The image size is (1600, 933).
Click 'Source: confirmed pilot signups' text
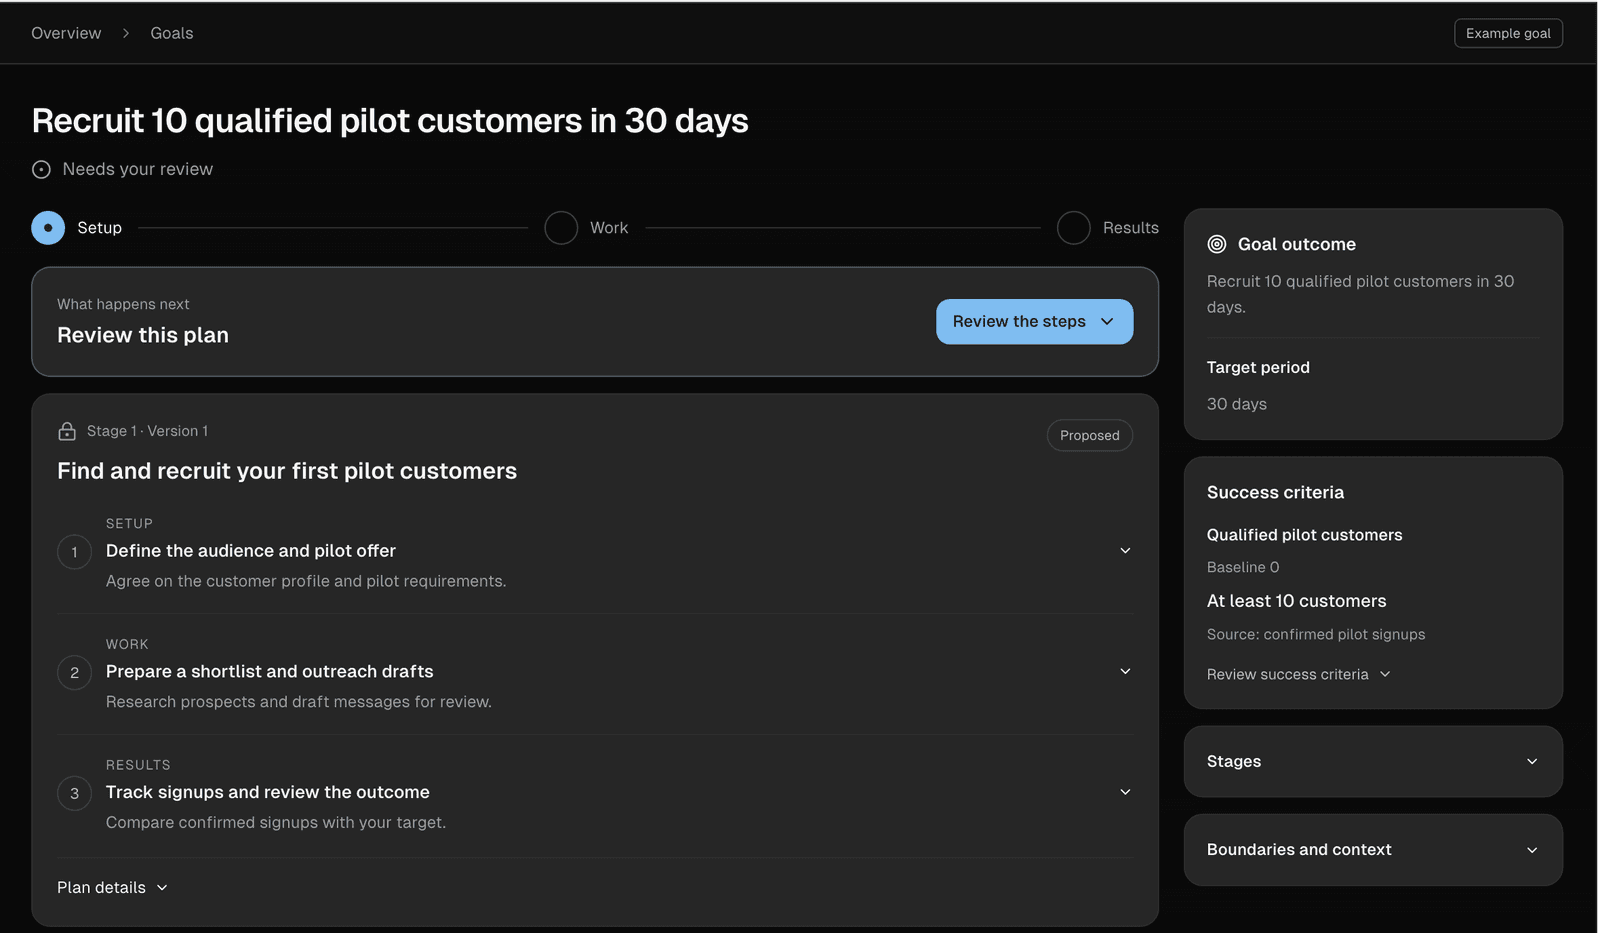[x=1316, y=634]
